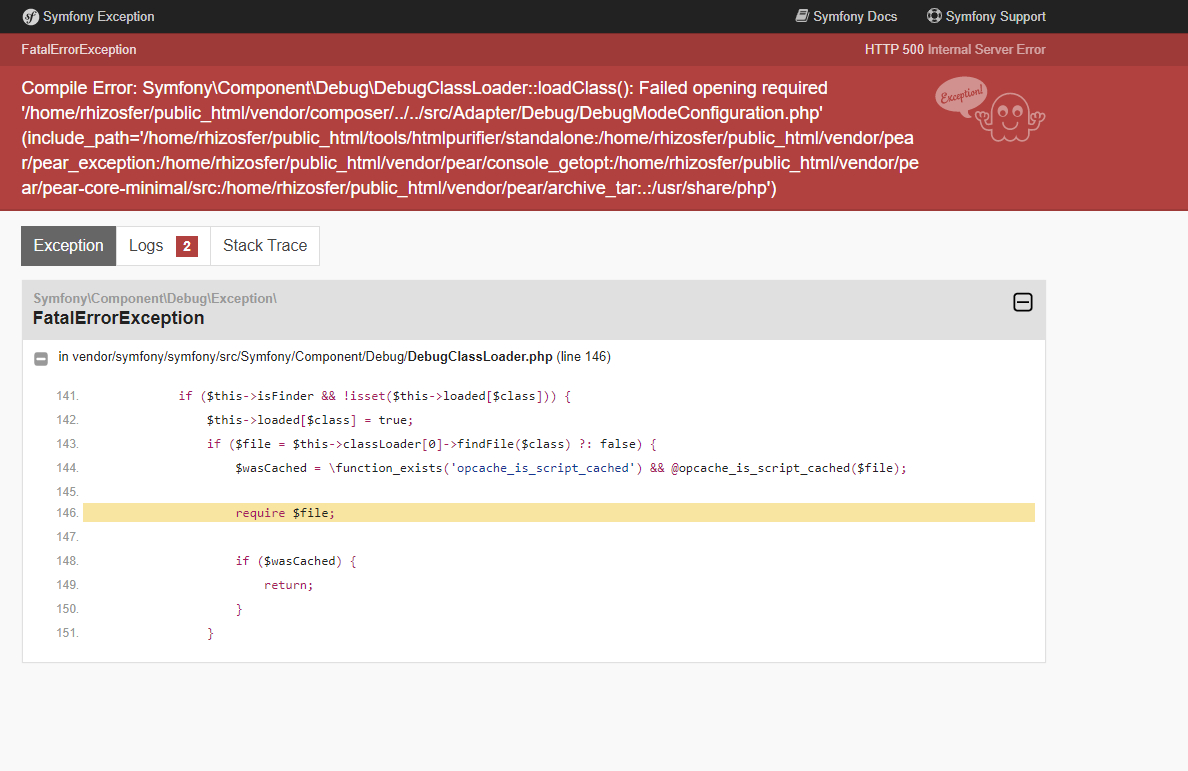This screenshot has width=1188, height=771.
Task: Click the Exception ghost illustration
Action: [x=990, y=109]
